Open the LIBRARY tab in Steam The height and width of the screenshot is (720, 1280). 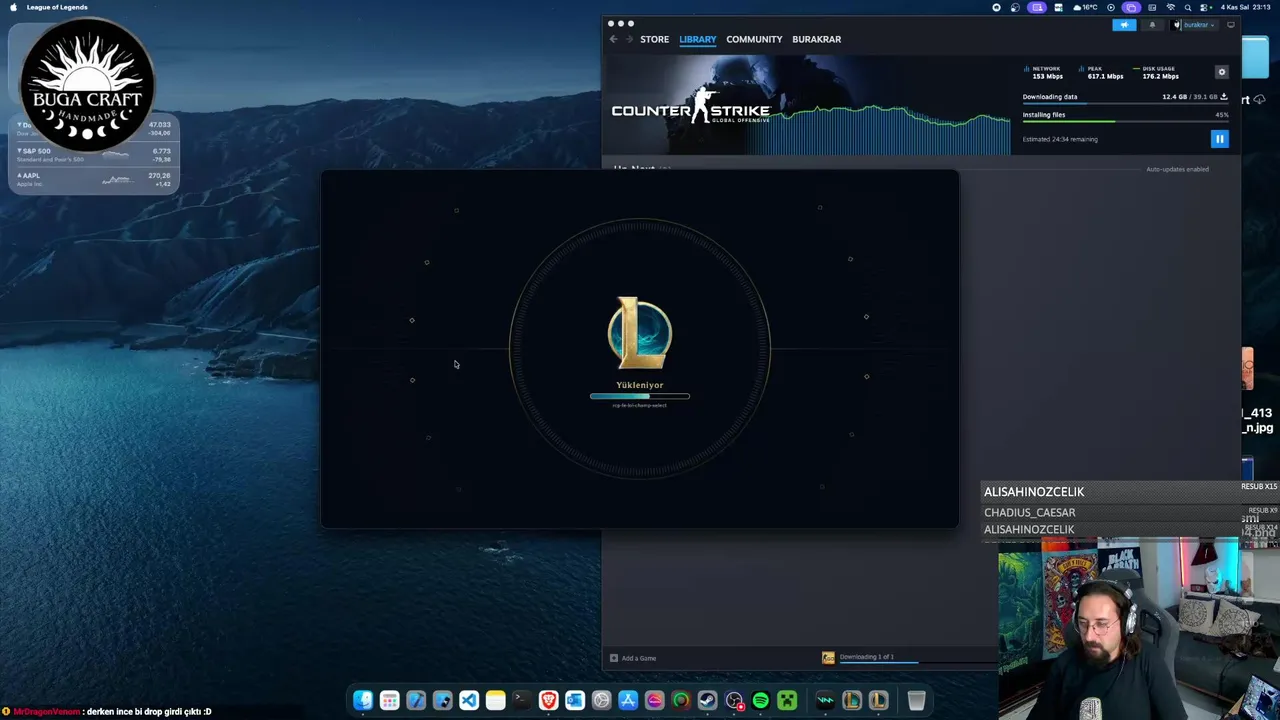697,39
